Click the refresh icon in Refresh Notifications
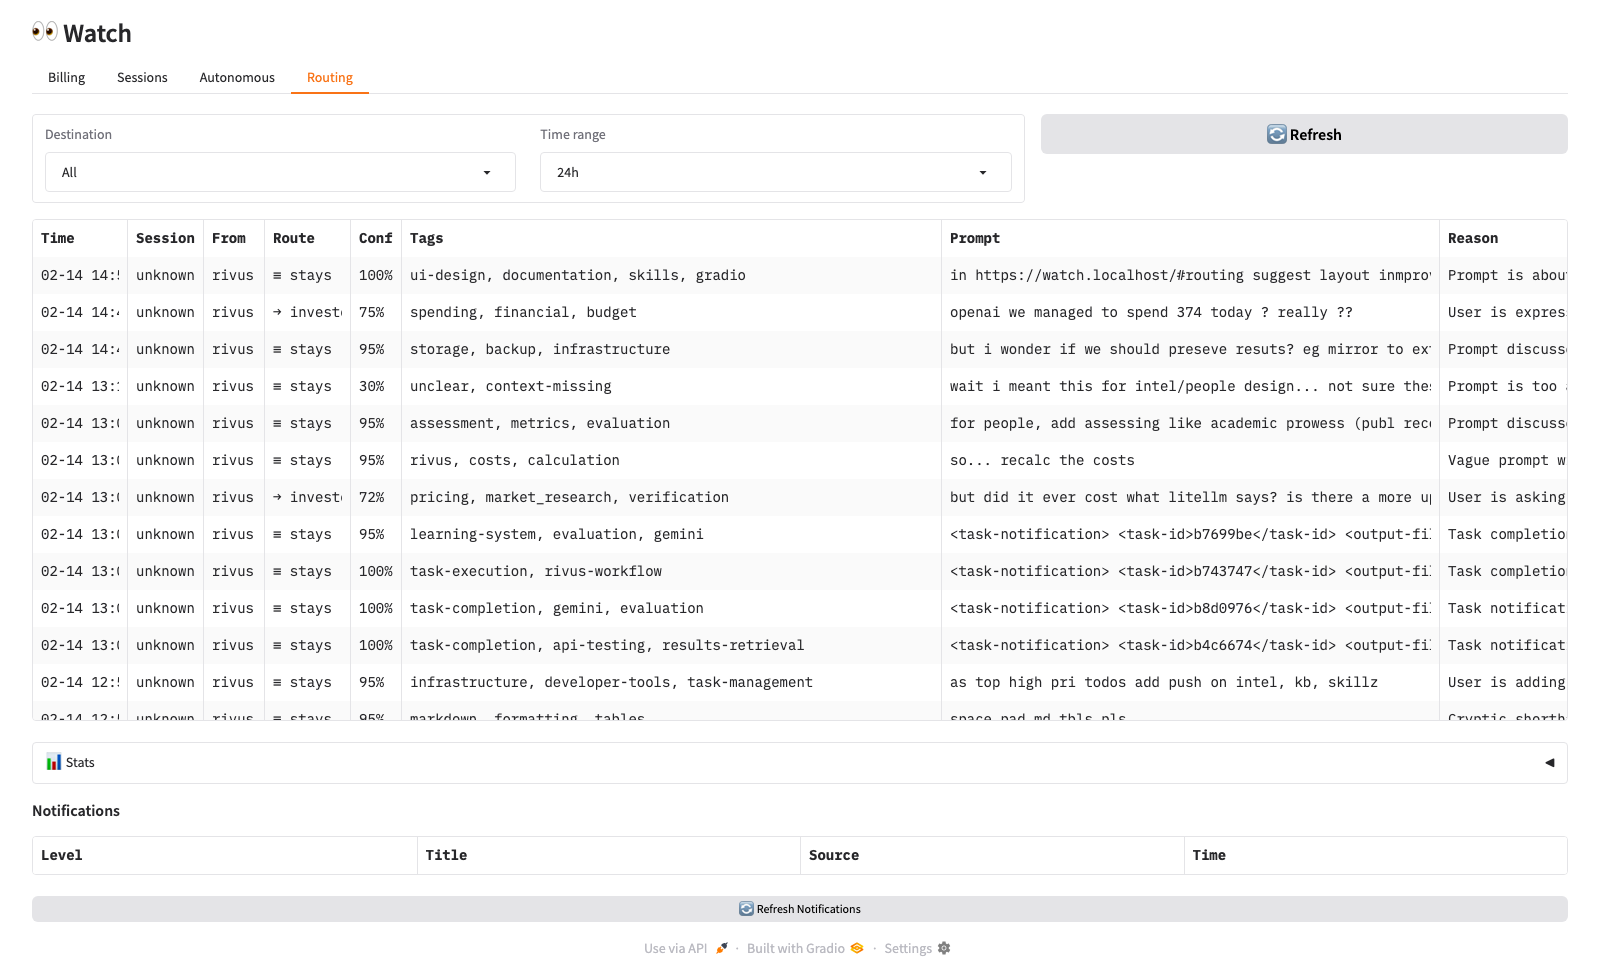The image size is (1600, 975). pyautogui.click(x=746, y=909)
